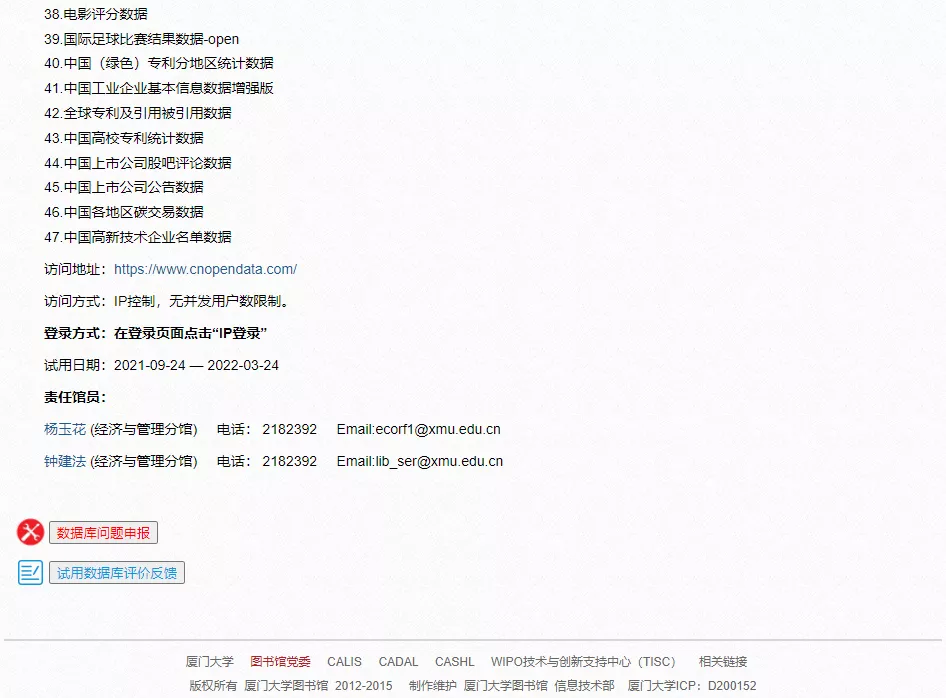Open the cnopendata.com access link
Screen dimensions: 946x698
pos(205,269)
